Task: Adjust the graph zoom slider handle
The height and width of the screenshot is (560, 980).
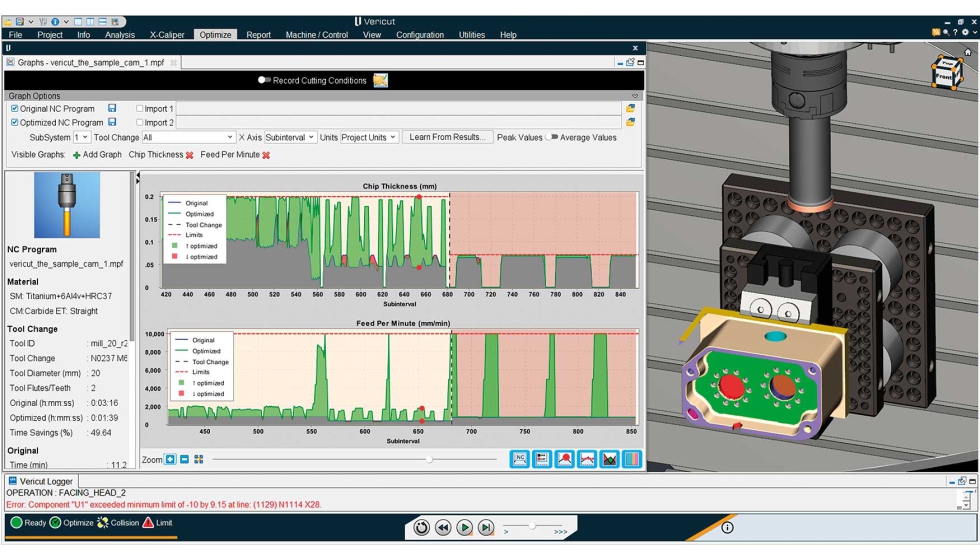Action: (429, 459)
